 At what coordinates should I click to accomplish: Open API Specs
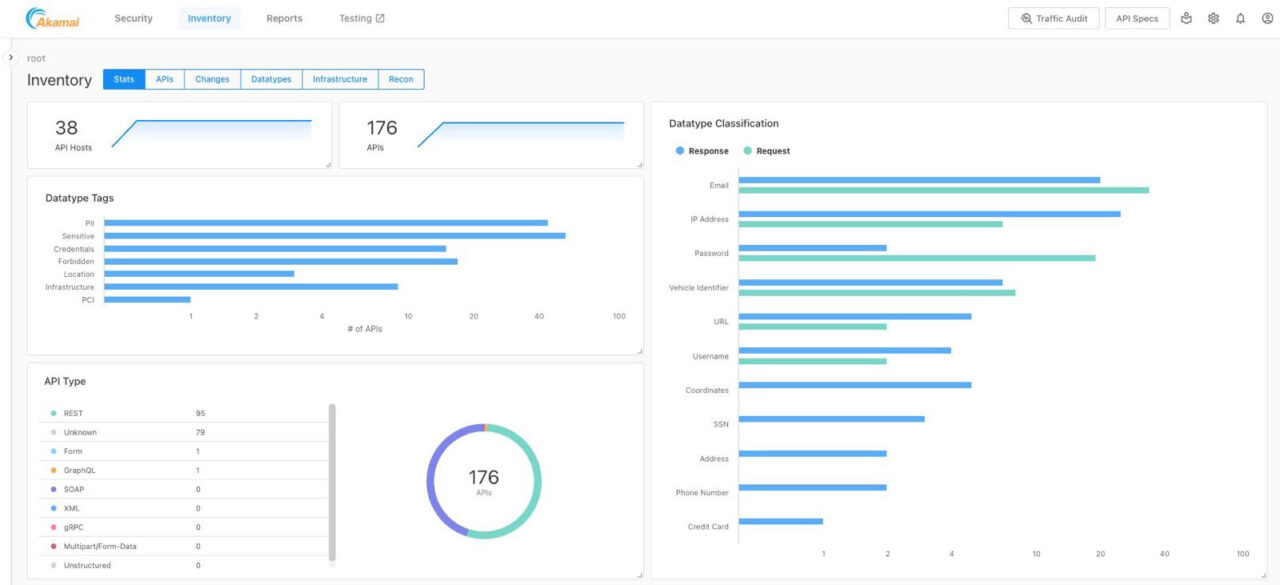click(1138, 18)
